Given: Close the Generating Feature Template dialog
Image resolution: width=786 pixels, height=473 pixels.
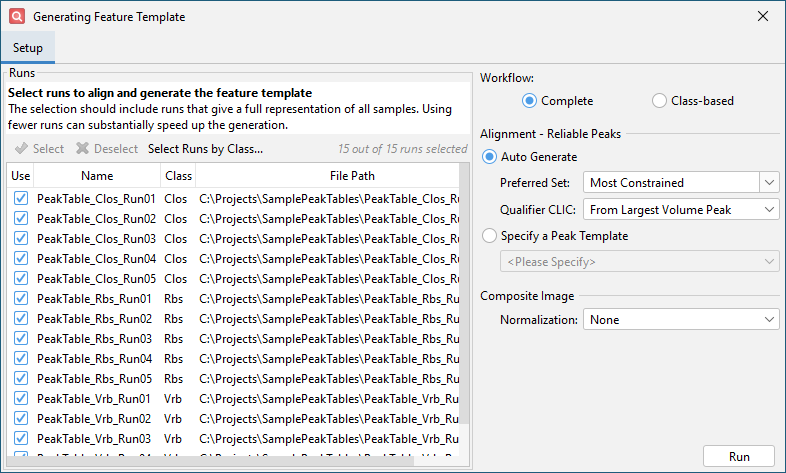Looking at the screenshot, I should [x=763, y=17].
